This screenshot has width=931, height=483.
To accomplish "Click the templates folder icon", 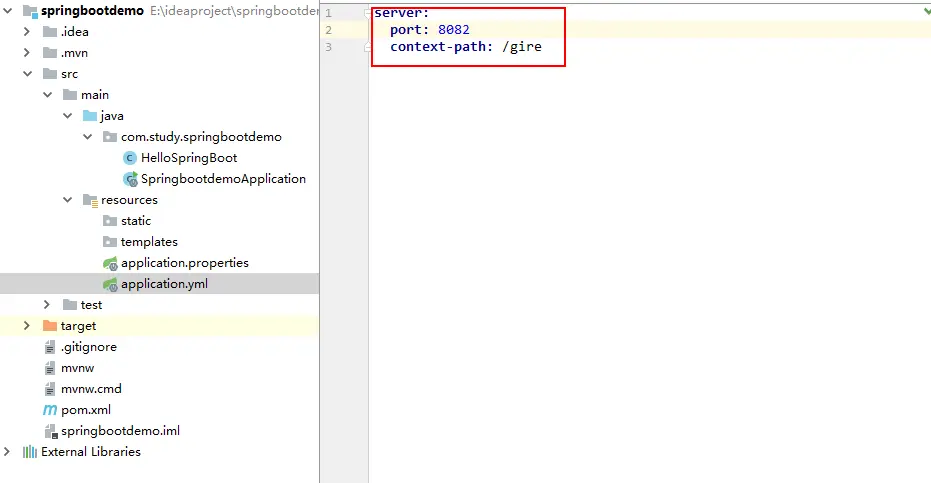I will (110, 242).
